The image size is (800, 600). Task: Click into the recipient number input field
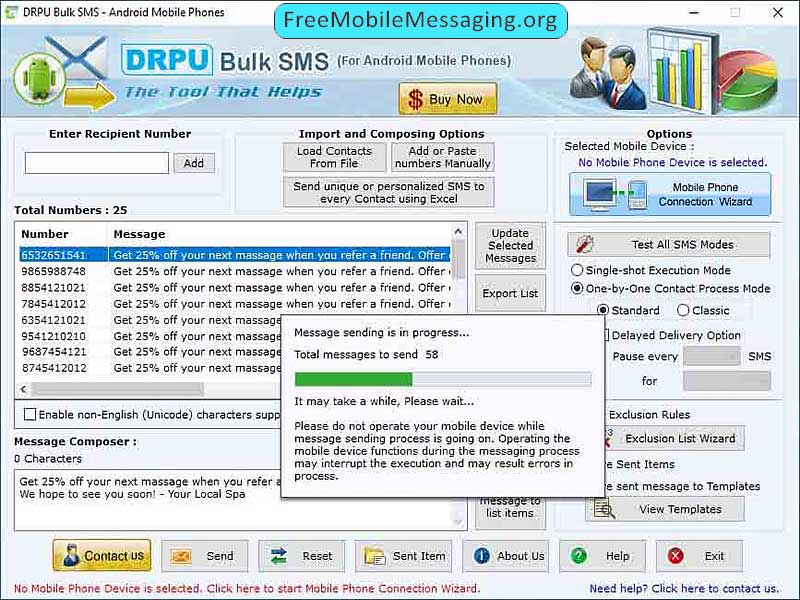tap(97, 163)
